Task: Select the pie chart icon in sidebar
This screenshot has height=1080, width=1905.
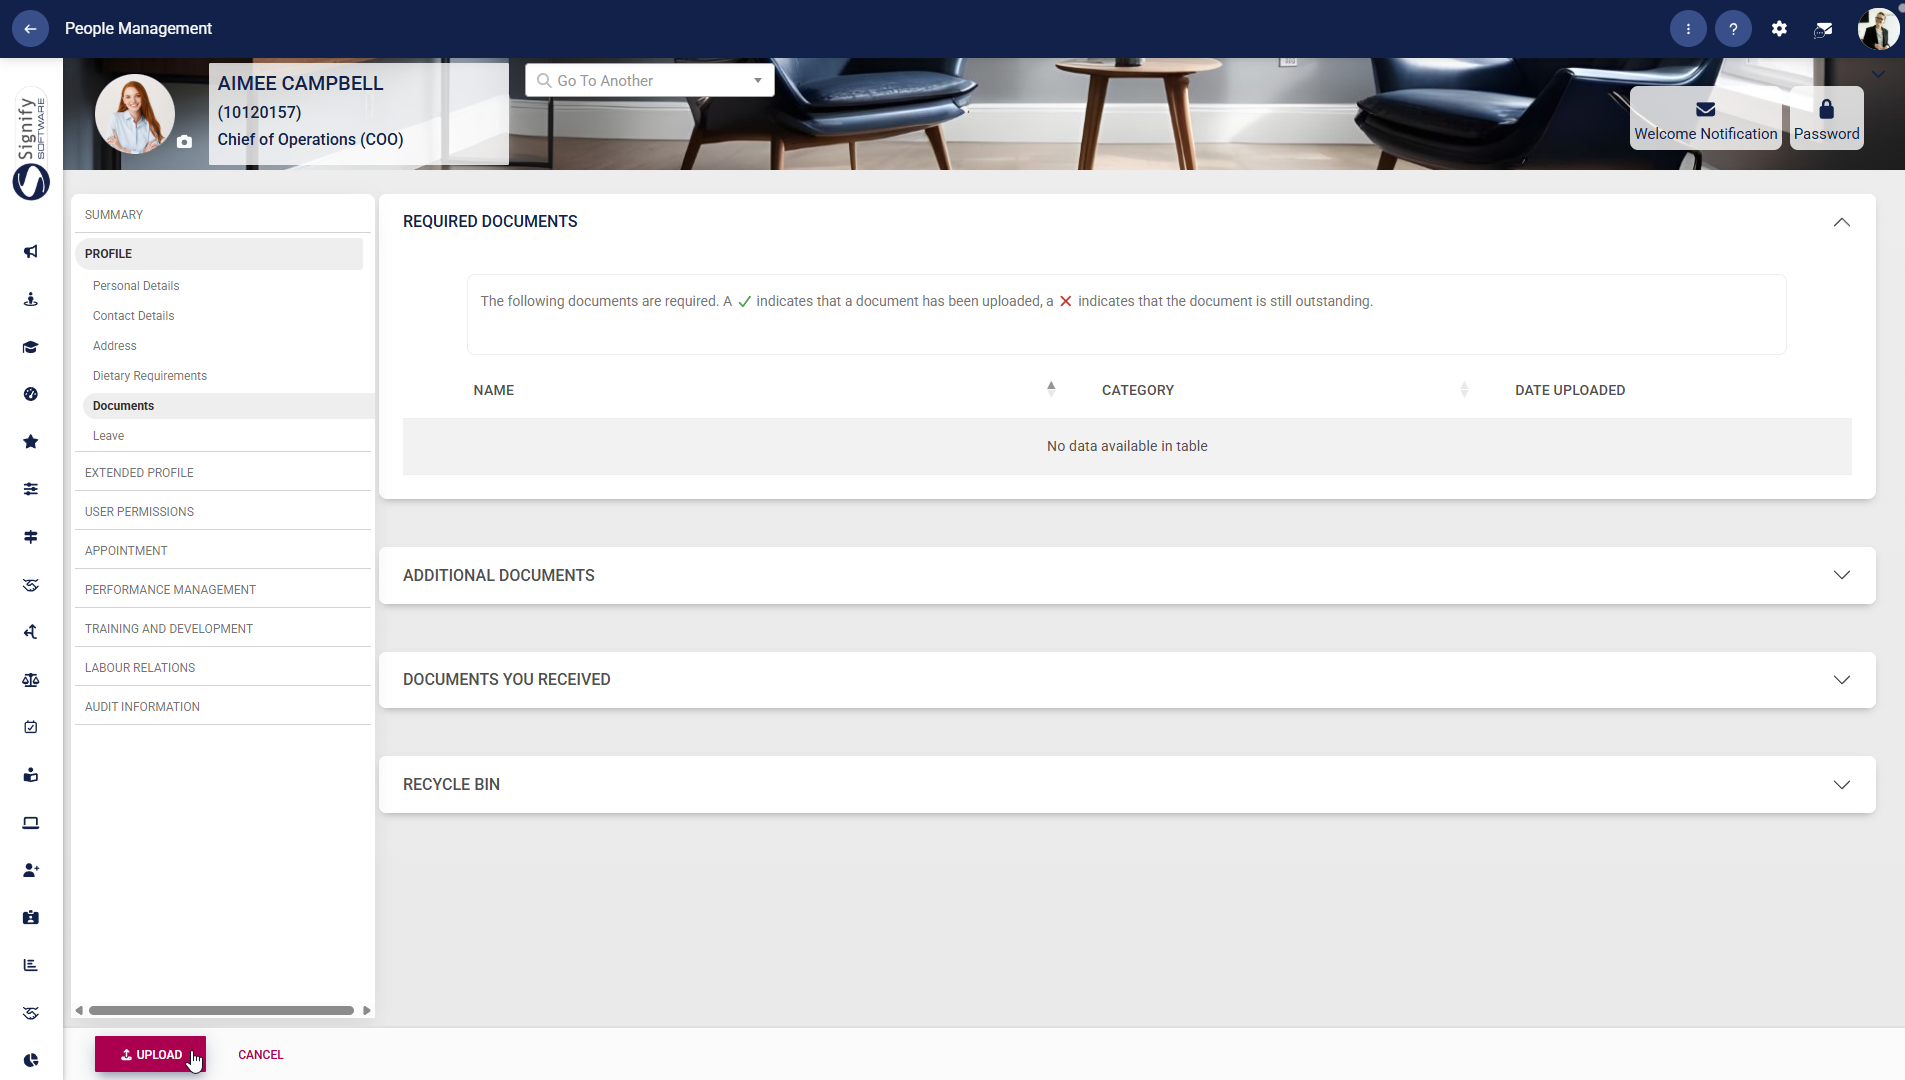Action: (x=30, y=1060)
